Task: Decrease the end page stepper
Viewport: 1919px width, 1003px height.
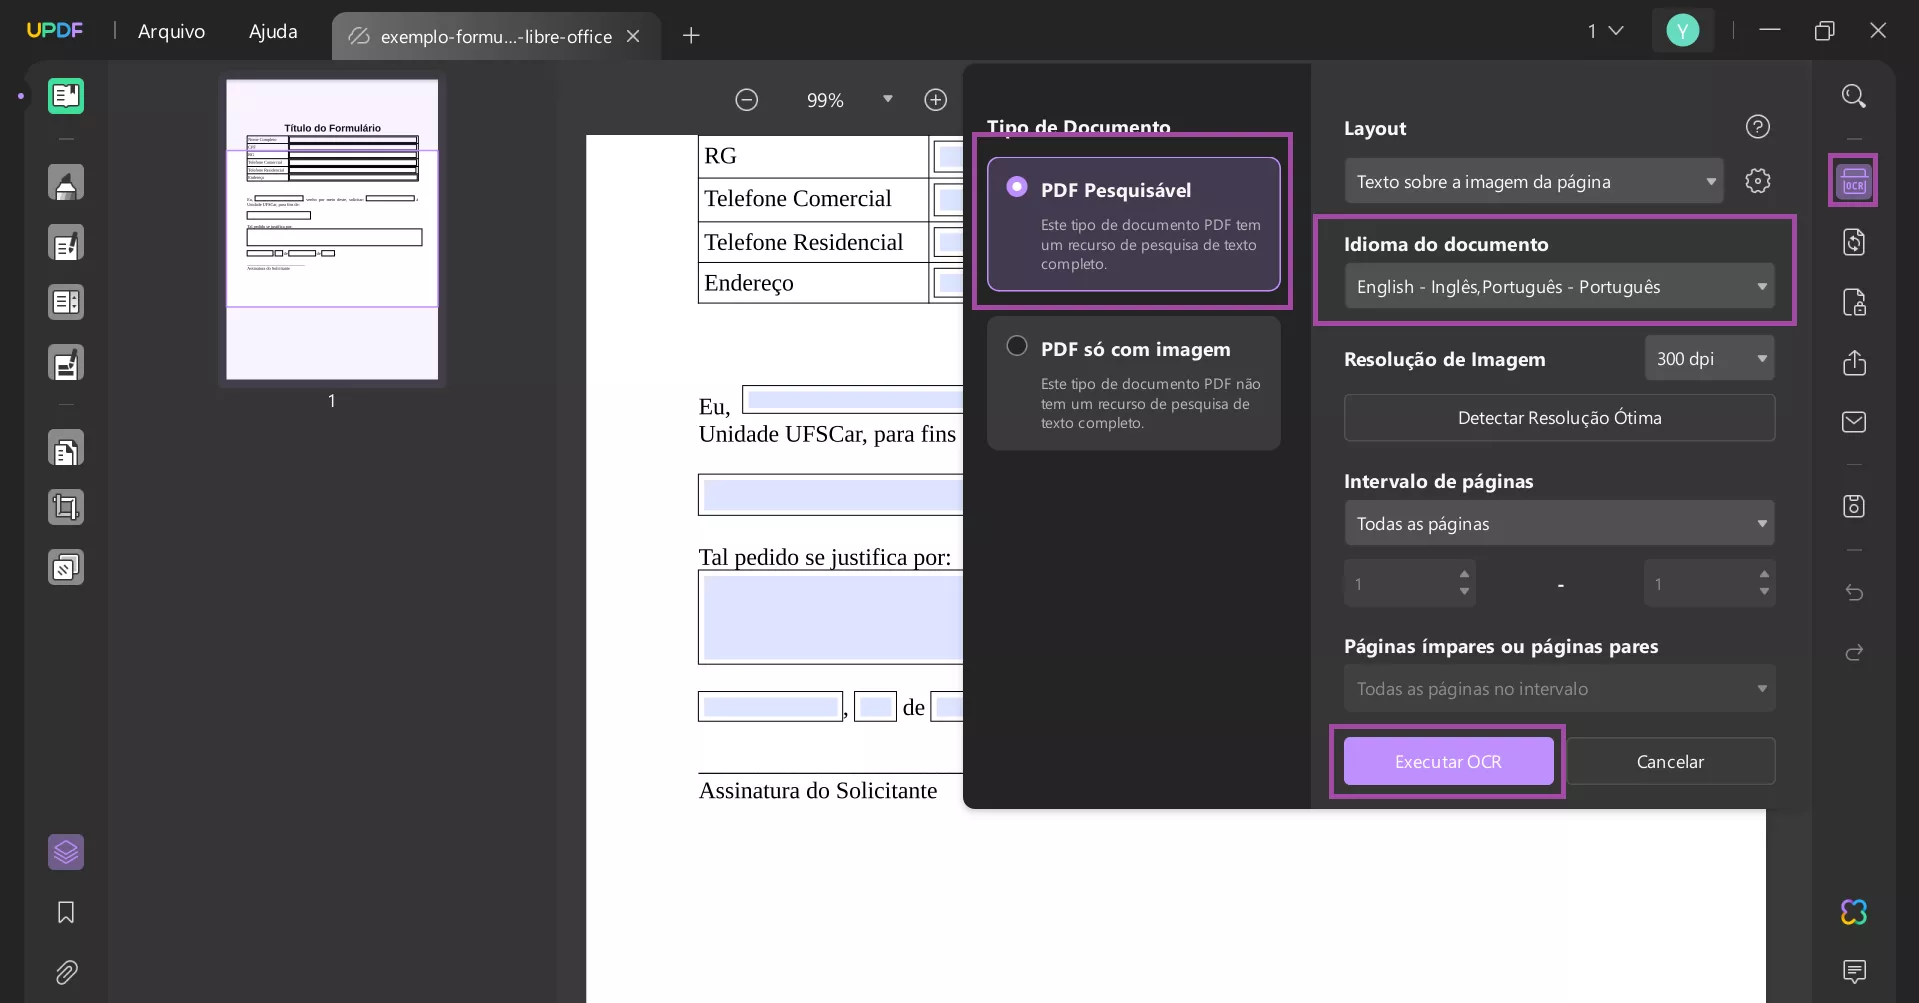Action: tap(1764, 592)
